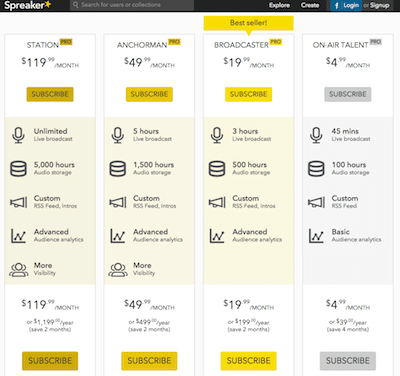Click the Station live broadcast microphone icon

tap(18, 135)
